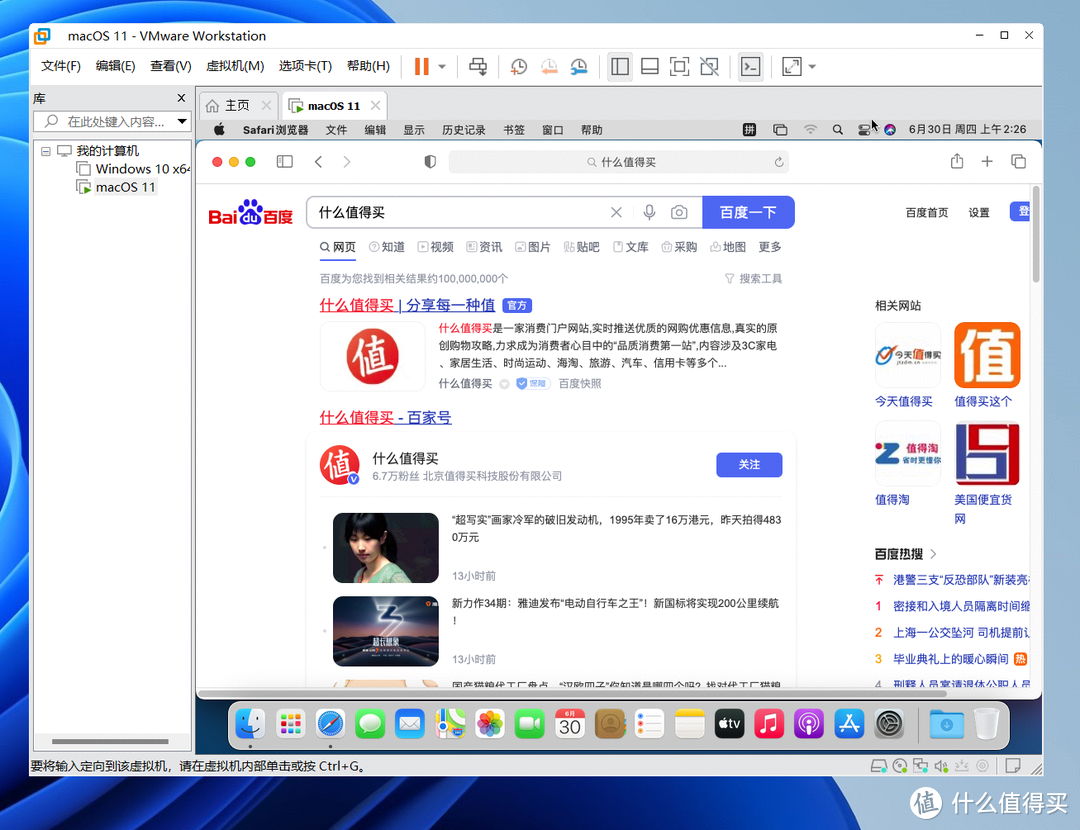The image size is (1080, 830).
Task: Expand the 百度热搜 chevron
Action: click(933, 554)
